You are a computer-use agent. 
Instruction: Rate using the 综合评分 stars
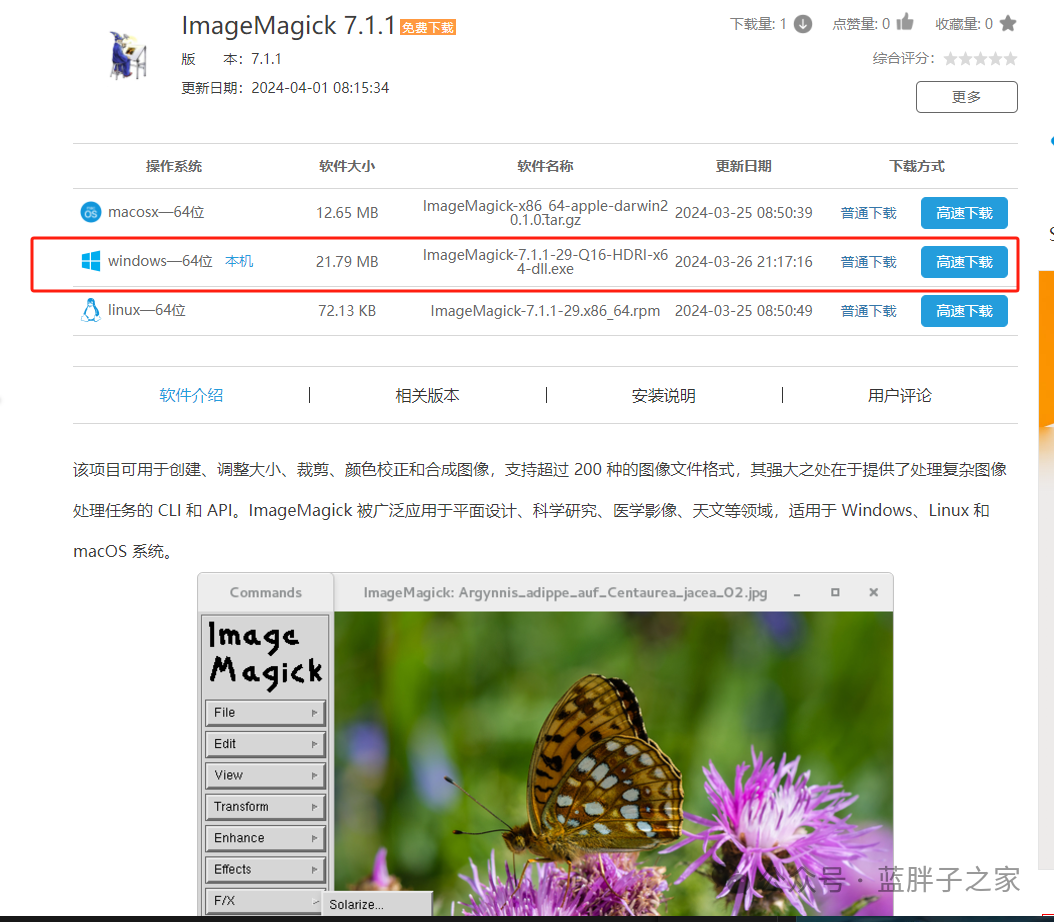(980, 59)
